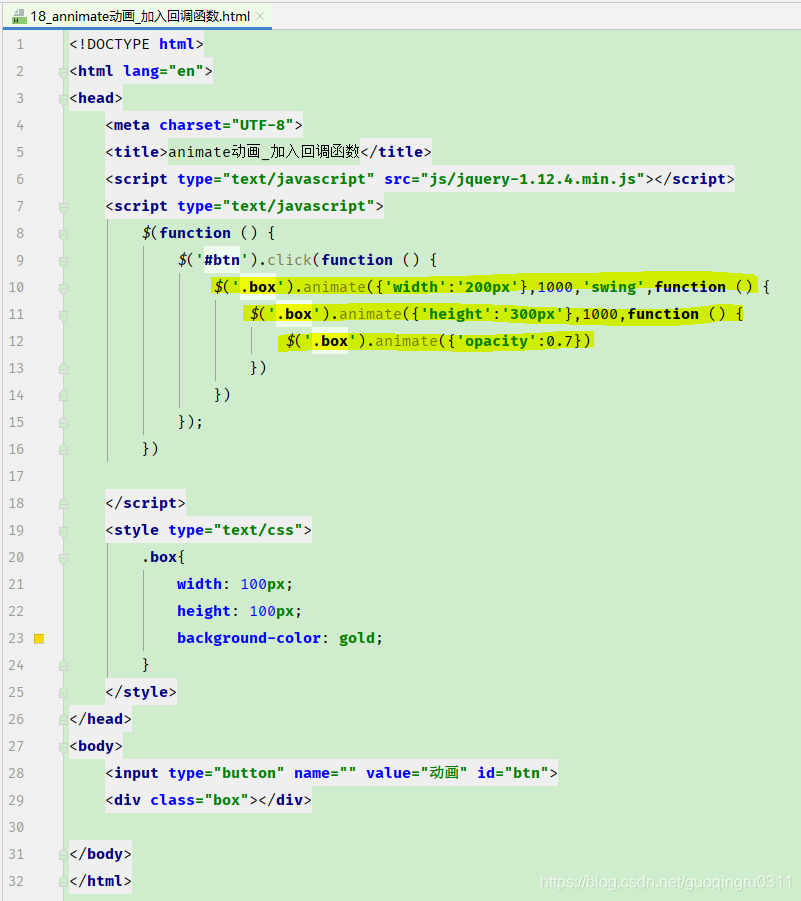This screenshot has width=801, height=901.
Task: Click the value="动画" attribute
Action: coord(416,773)
